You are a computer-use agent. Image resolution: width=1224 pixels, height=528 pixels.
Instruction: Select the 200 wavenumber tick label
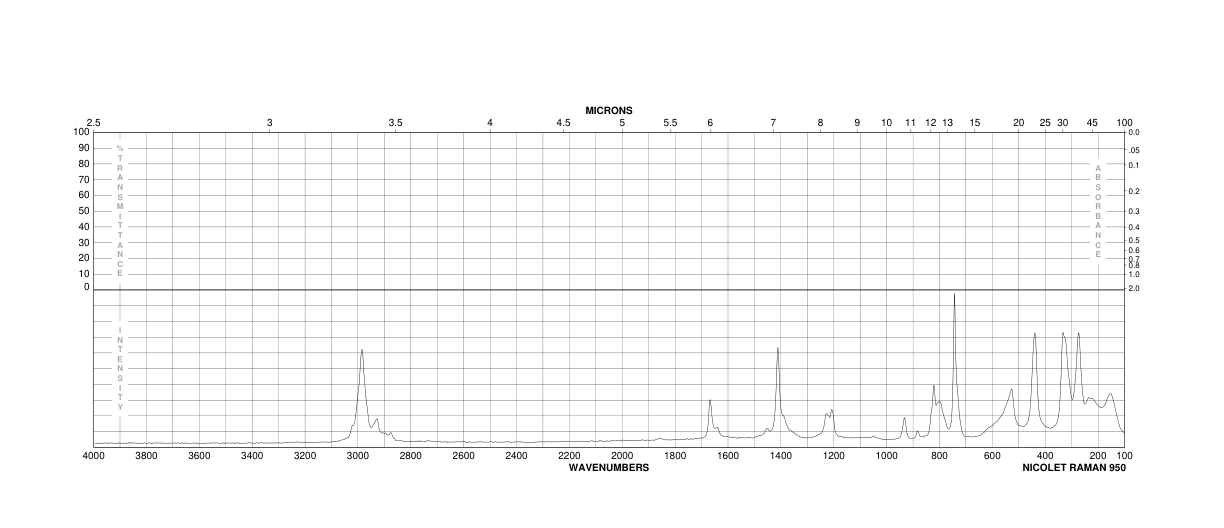click(1098, 456)
